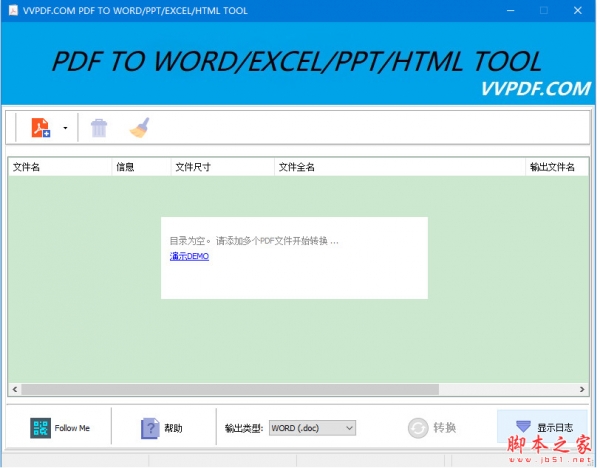
Task: Open the 帮助 help button
Action: [x=162, y=428]
